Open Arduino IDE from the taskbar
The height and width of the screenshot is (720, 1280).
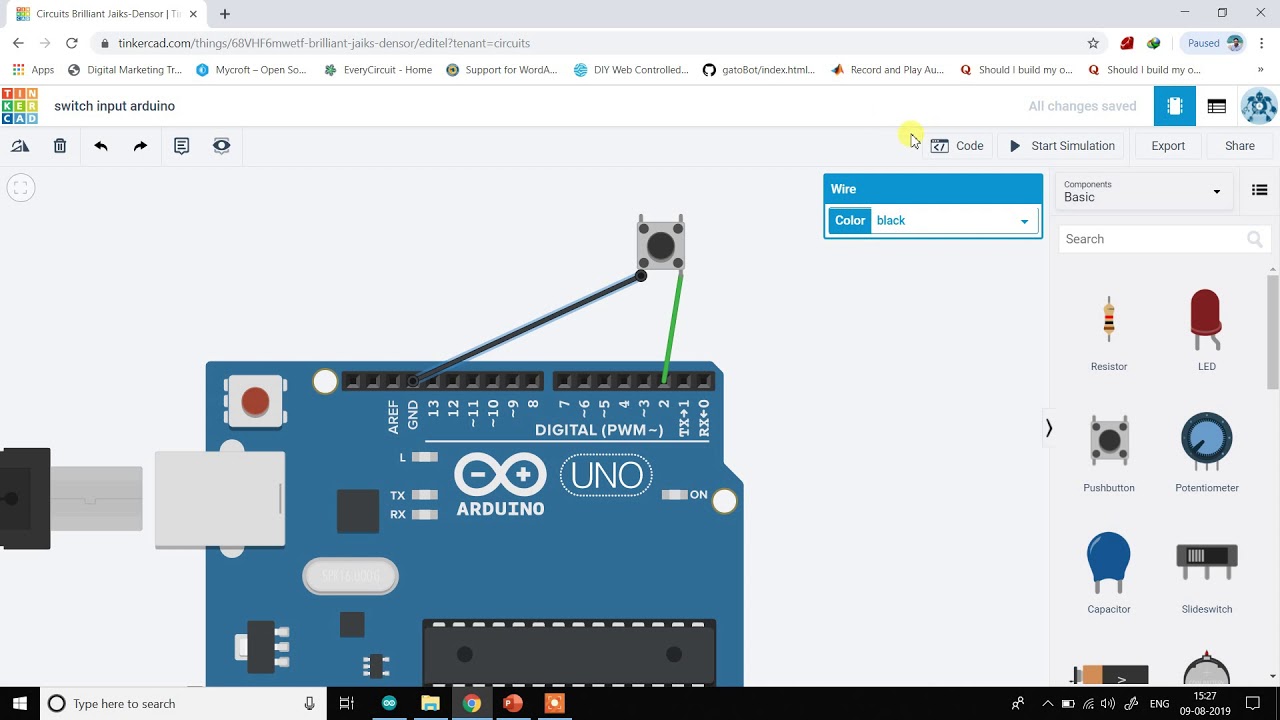coord(389,704)
